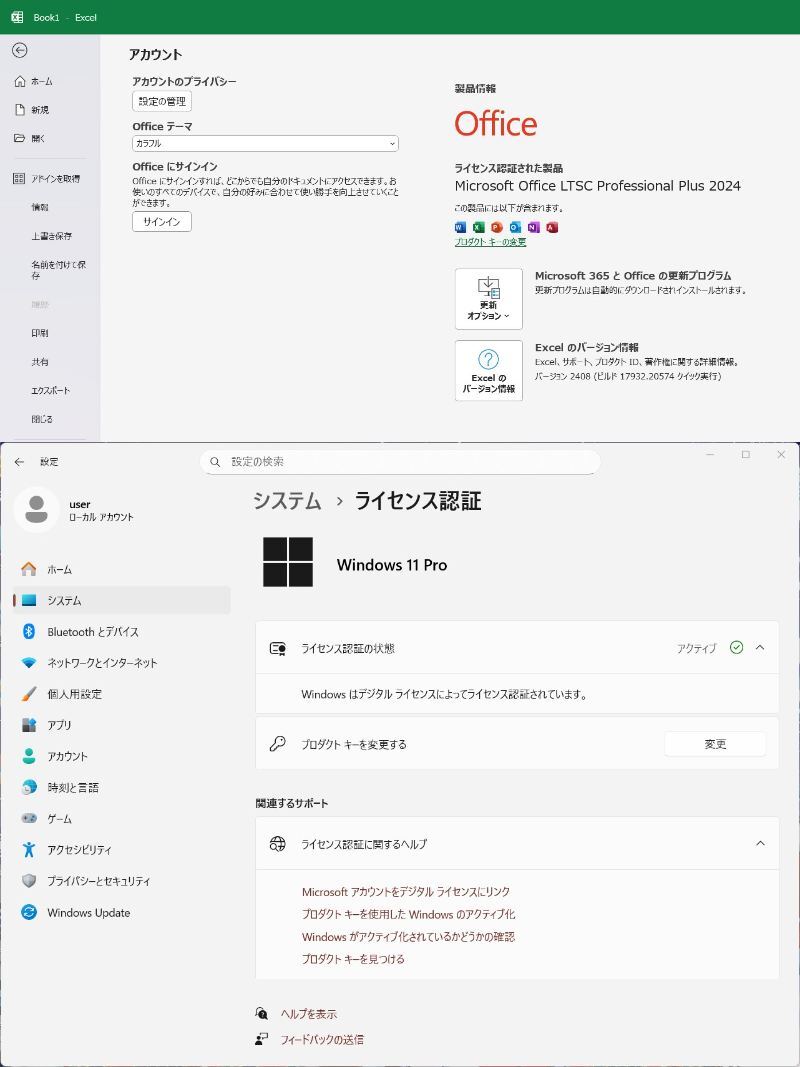Open アプリ in Settings sidebar
Screen dimensions: 800x1067
pos(122,725)
